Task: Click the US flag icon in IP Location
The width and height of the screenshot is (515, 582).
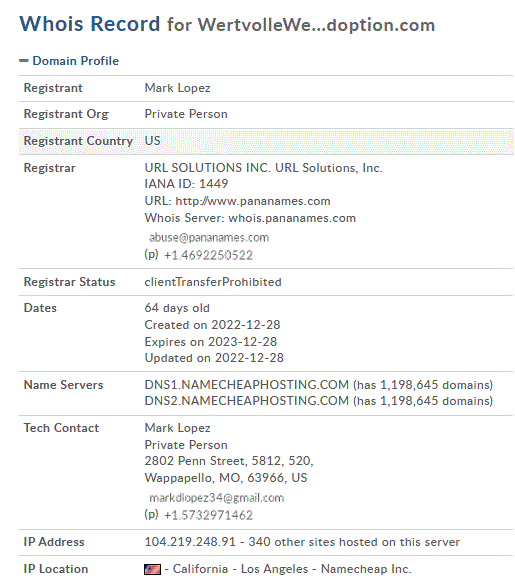Action: pos(153,569)
